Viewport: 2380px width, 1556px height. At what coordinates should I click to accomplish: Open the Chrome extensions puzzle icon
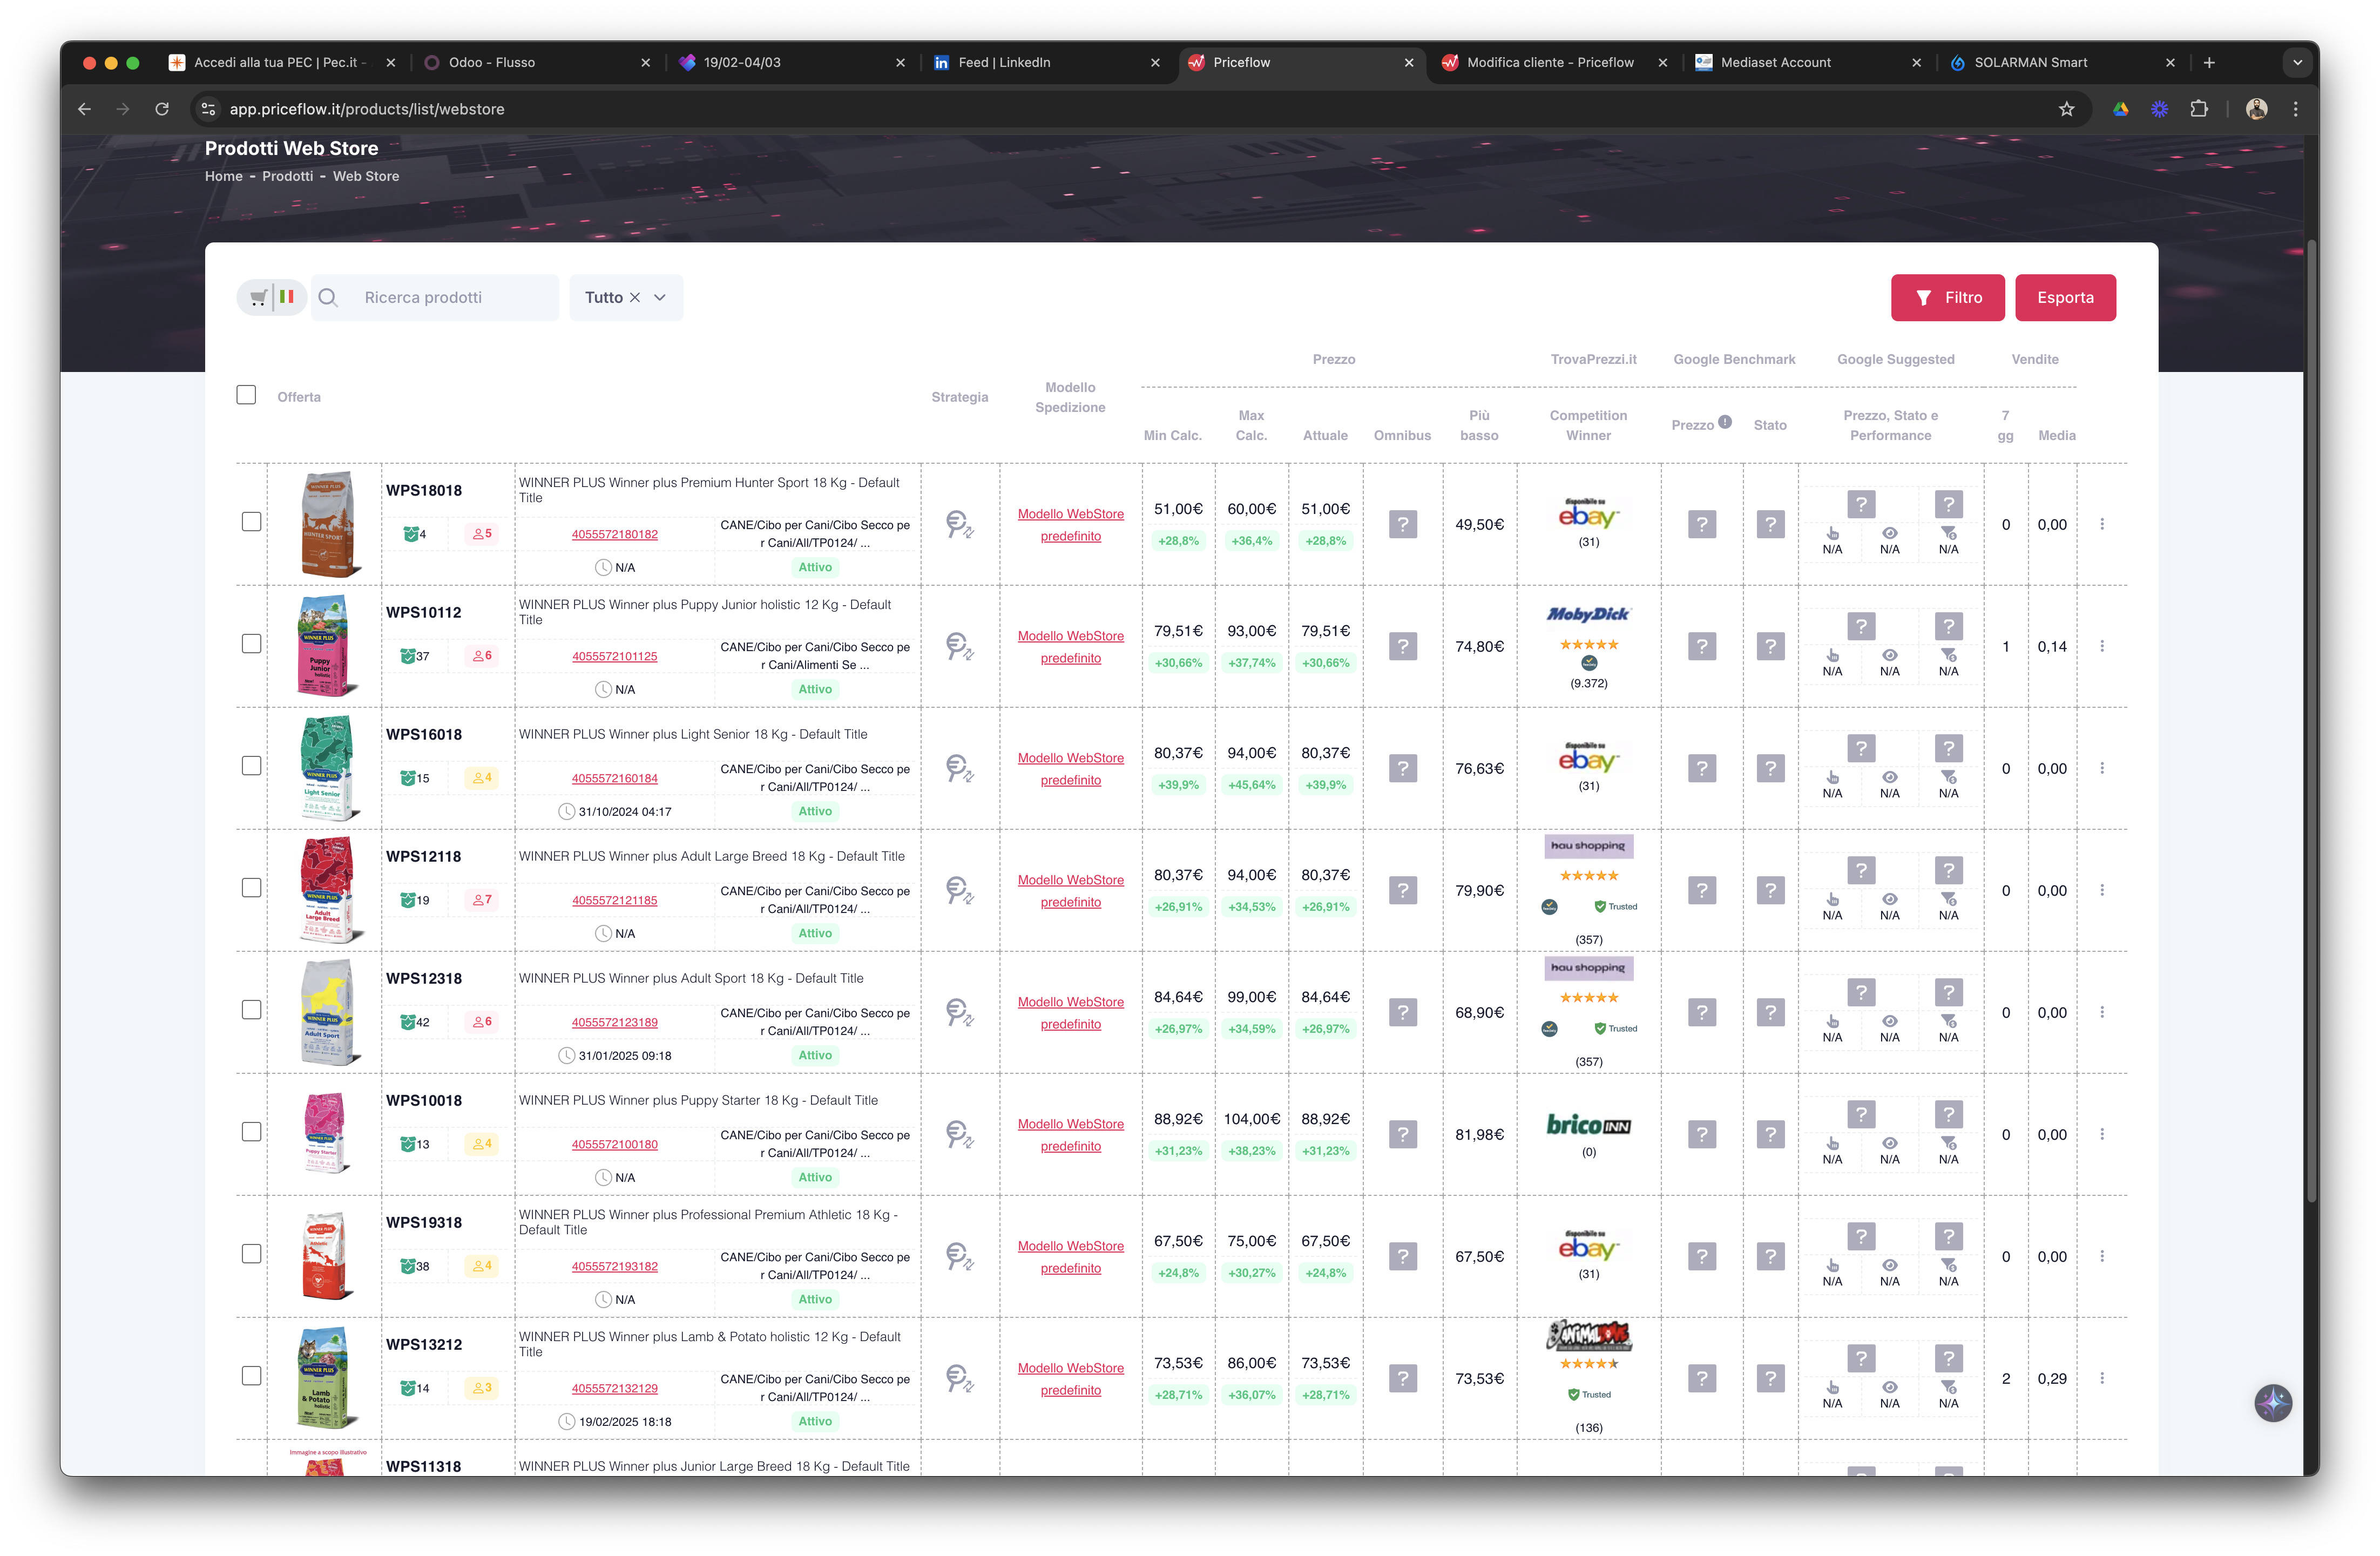[2198, 109]
